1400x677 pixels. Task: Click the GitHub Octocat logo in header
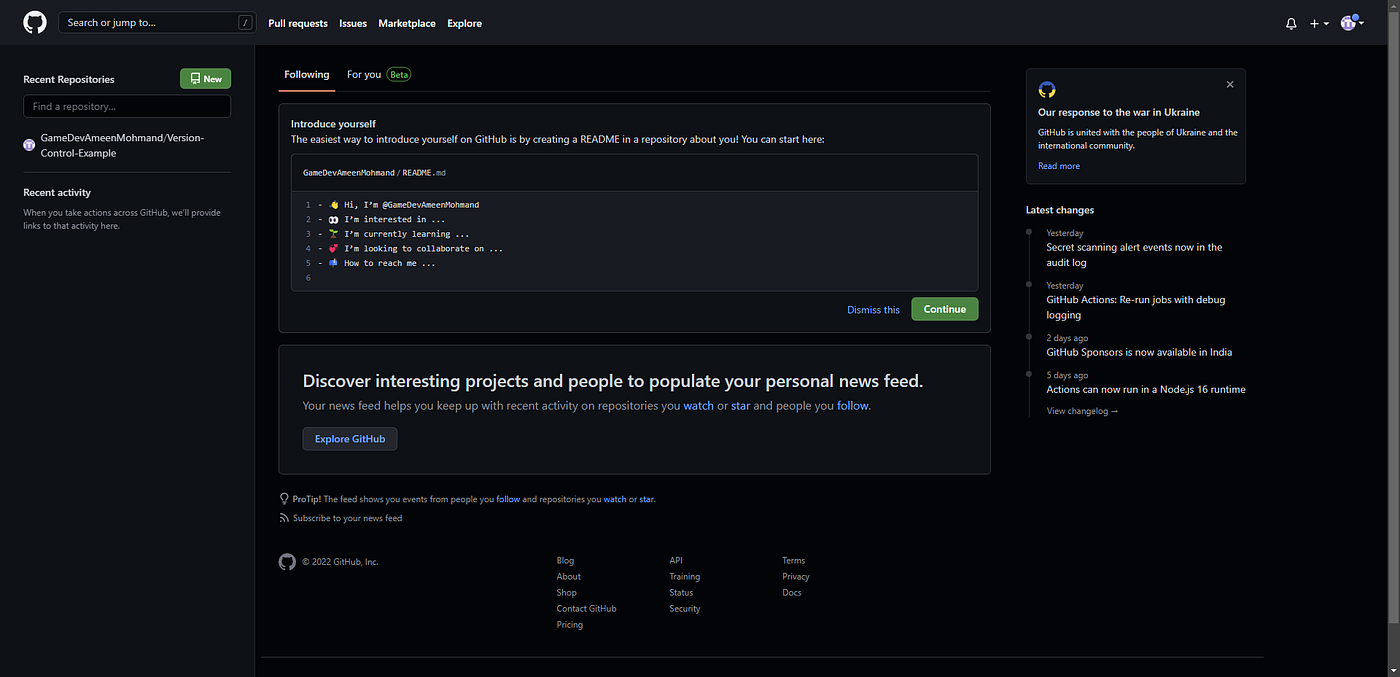(x=35, y=23)
